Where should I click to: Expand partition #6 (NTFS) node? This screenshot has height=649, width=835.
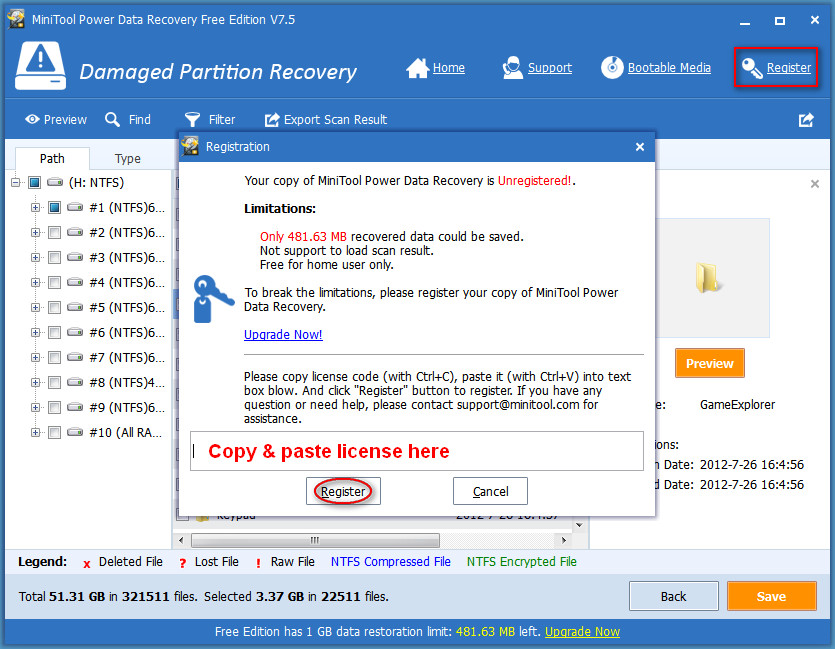point(35,332)
